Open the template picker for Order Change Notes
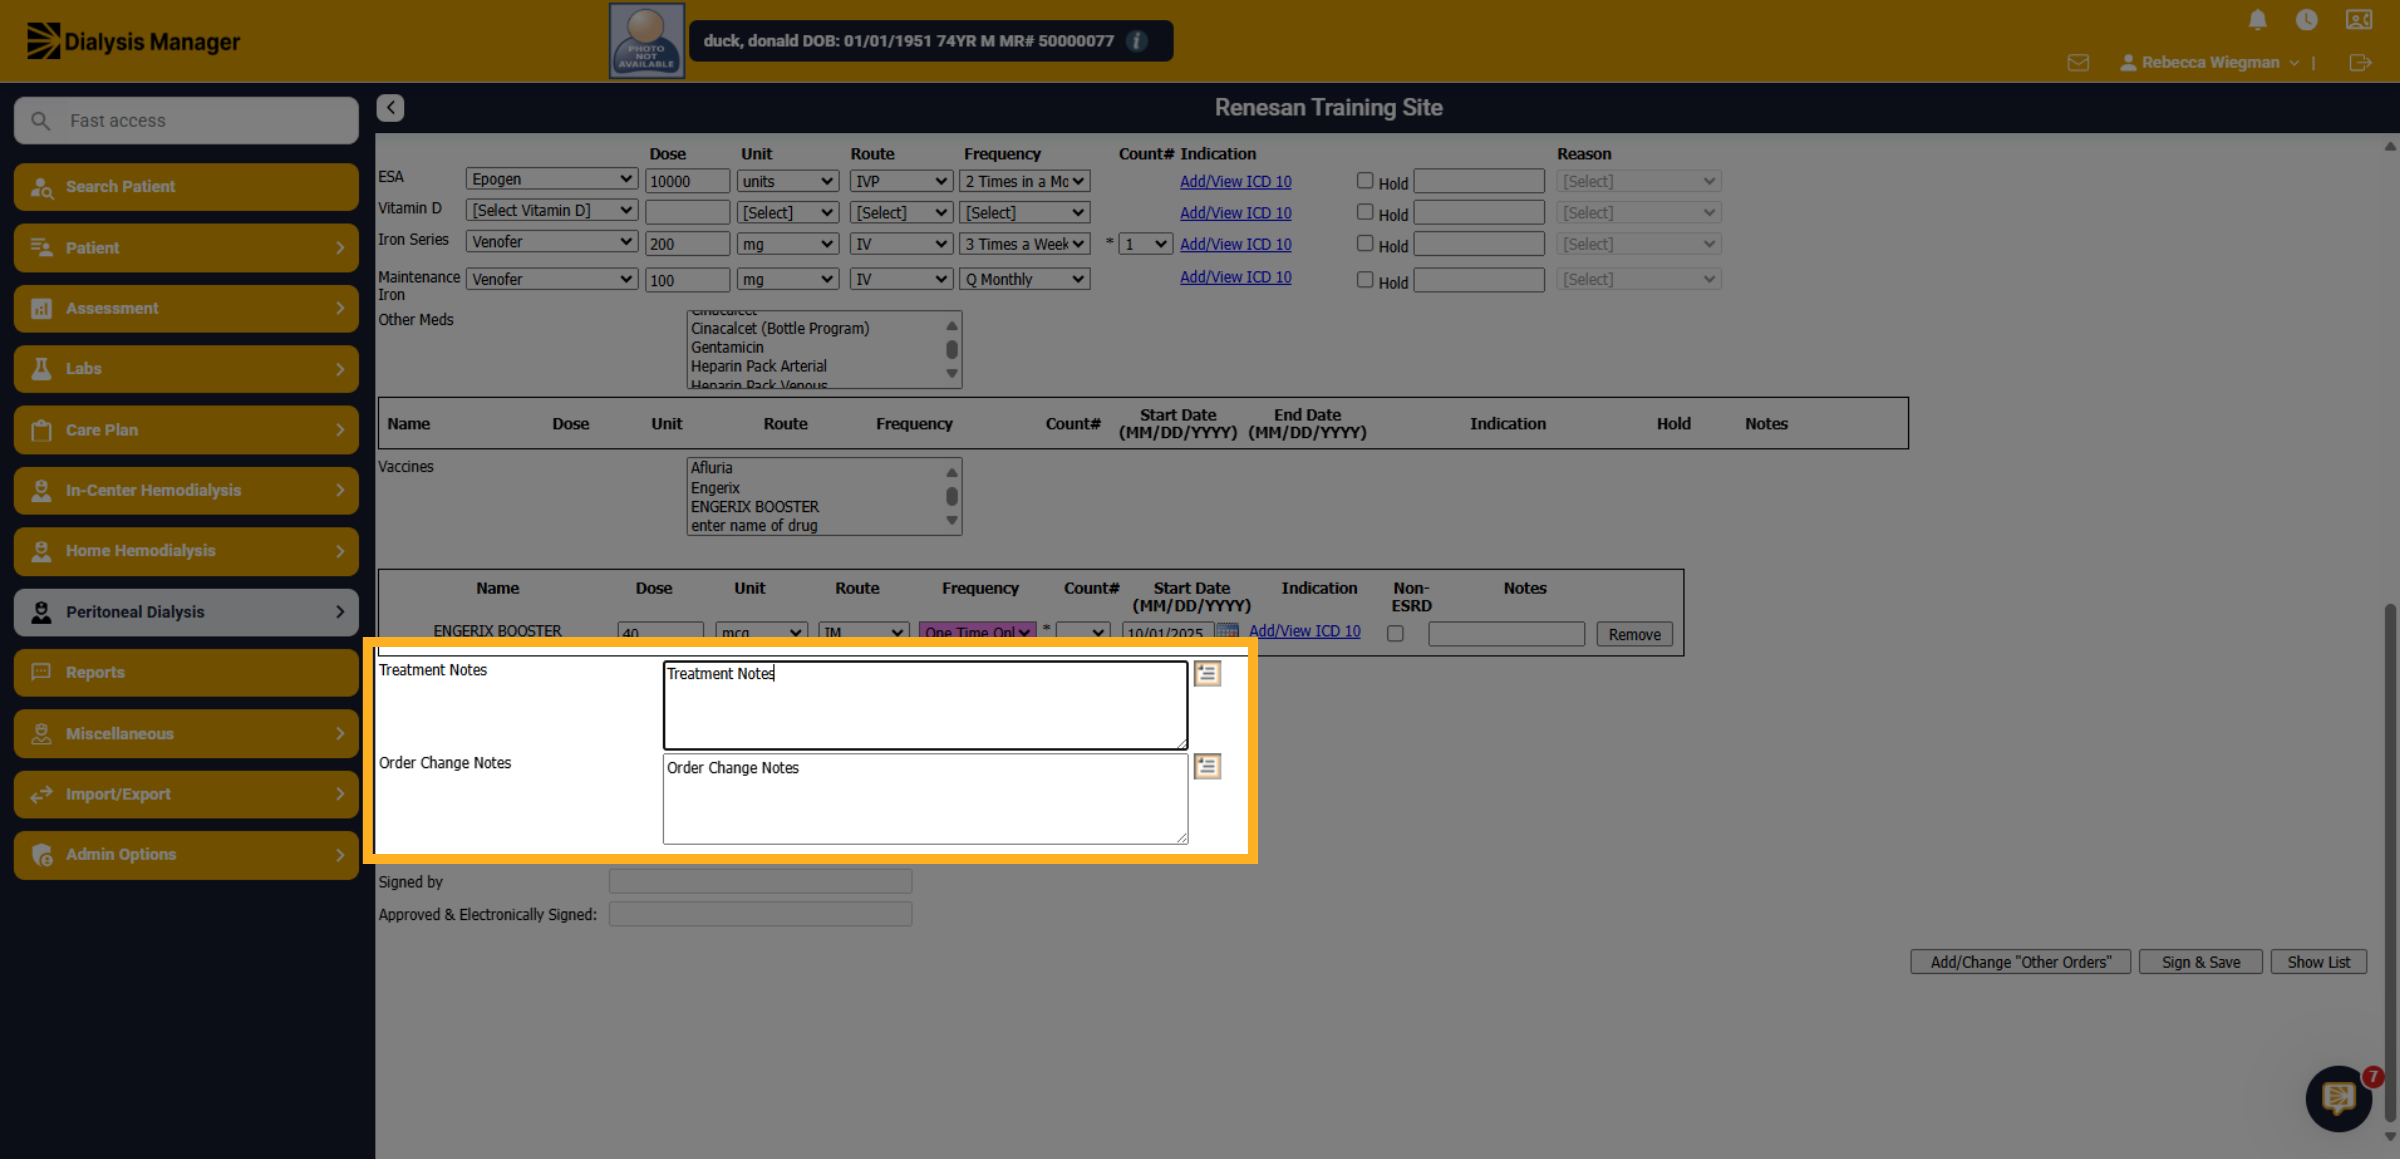Image resolution: width=2400 pixels, height=1159 pixels. point(1207,767)
